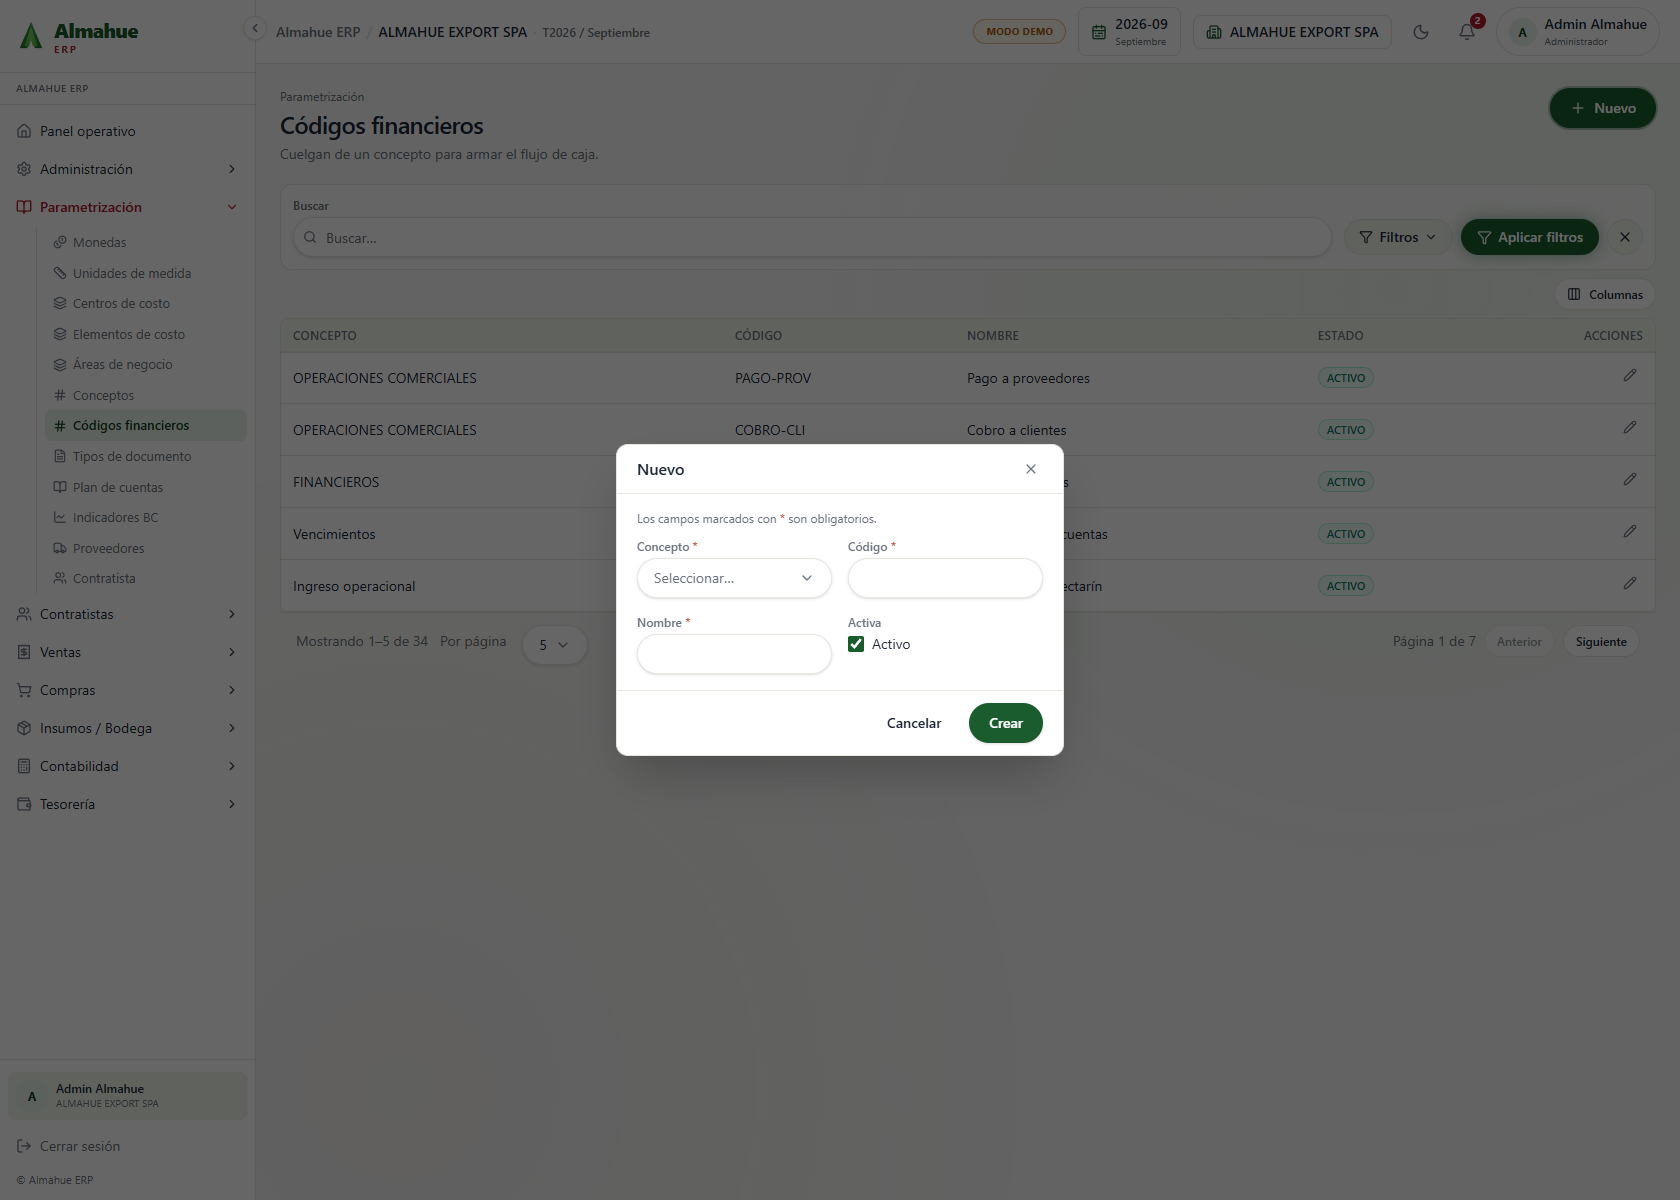Viewport: 1680px width, 1200px height.
Task: Click the Nombre input field
Action: [x=734, y=654]
